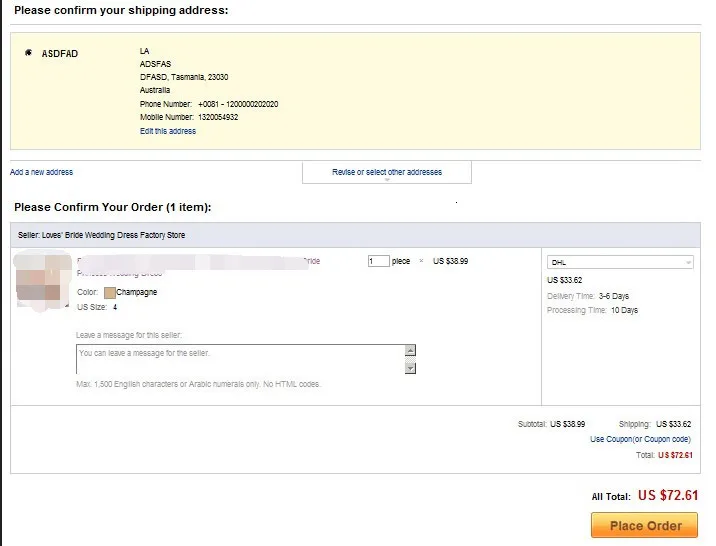716x546 pixels.
Task: Click the small arrow under Revise addresses
Action: [387, 181]
